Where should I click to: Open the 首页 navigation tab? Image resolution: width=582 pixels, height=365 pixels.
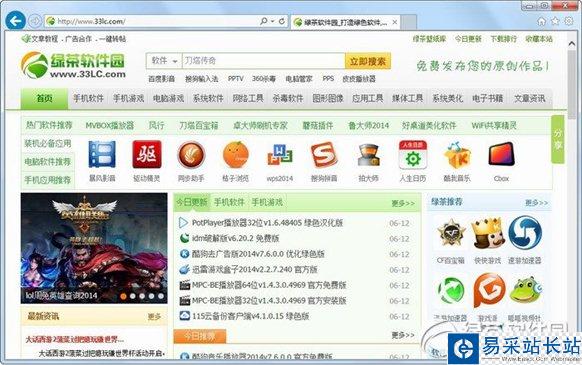(44, 98)
